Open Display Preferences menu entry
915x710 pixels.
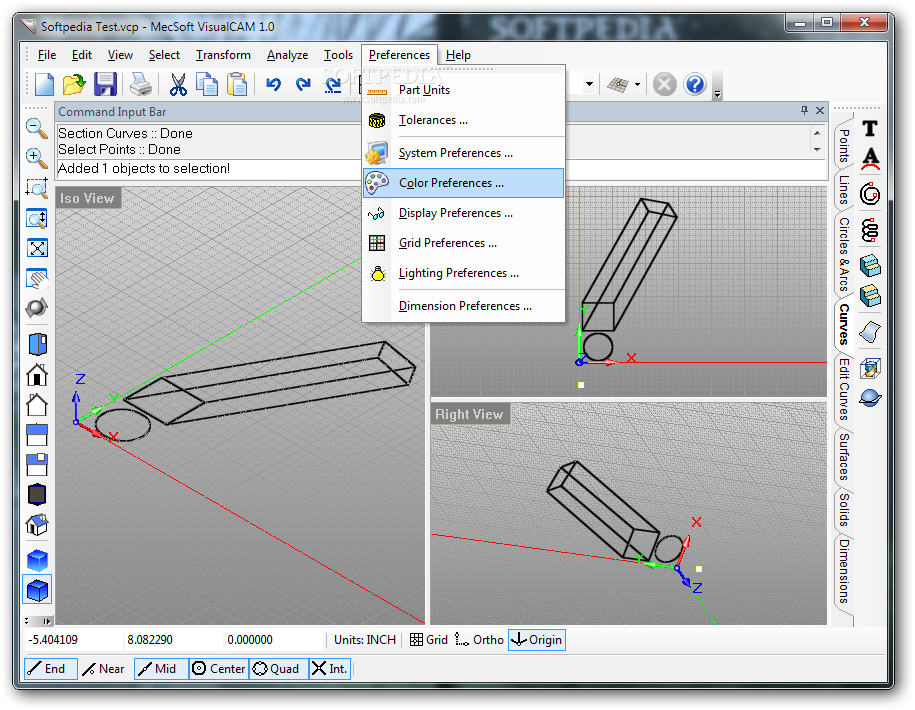(x=463, y=213)
